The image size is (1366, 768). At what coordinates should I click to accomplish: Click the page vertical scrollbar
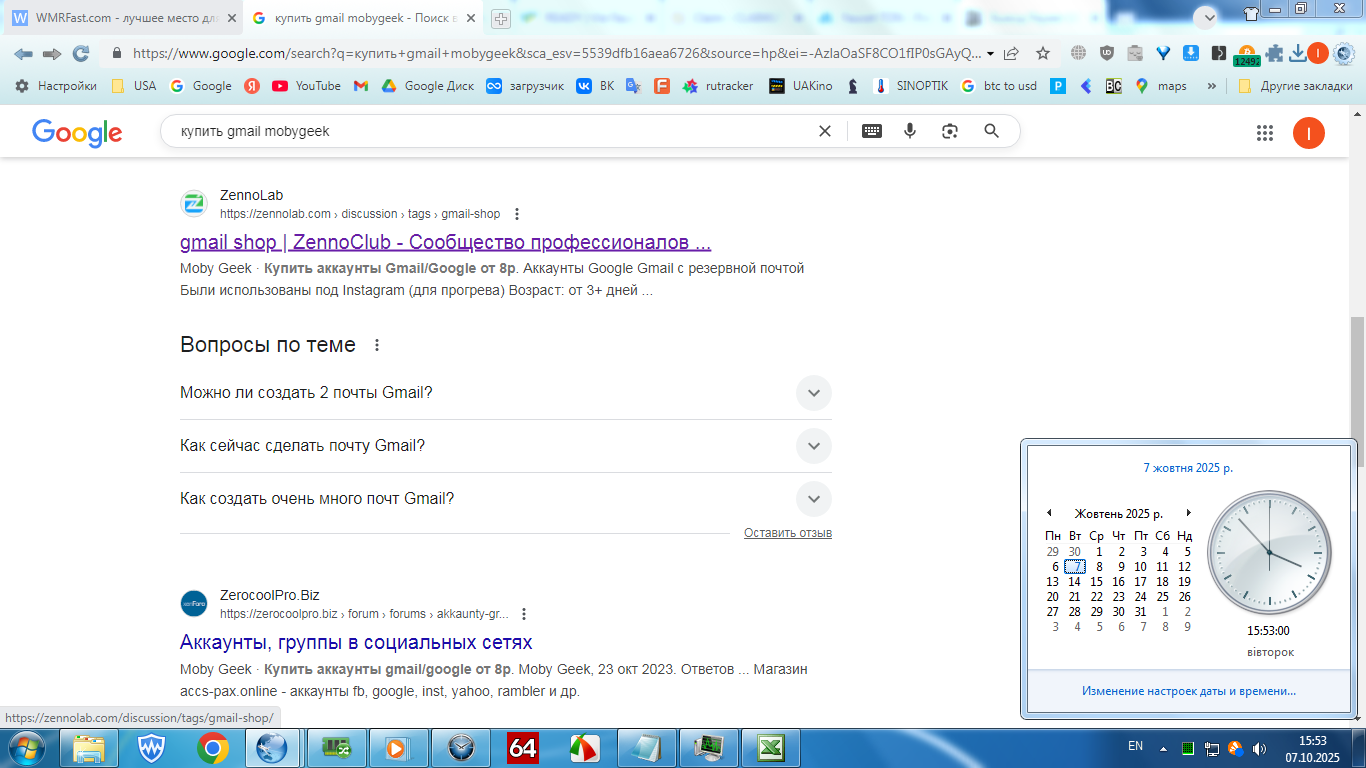[x=1357, y=393]
